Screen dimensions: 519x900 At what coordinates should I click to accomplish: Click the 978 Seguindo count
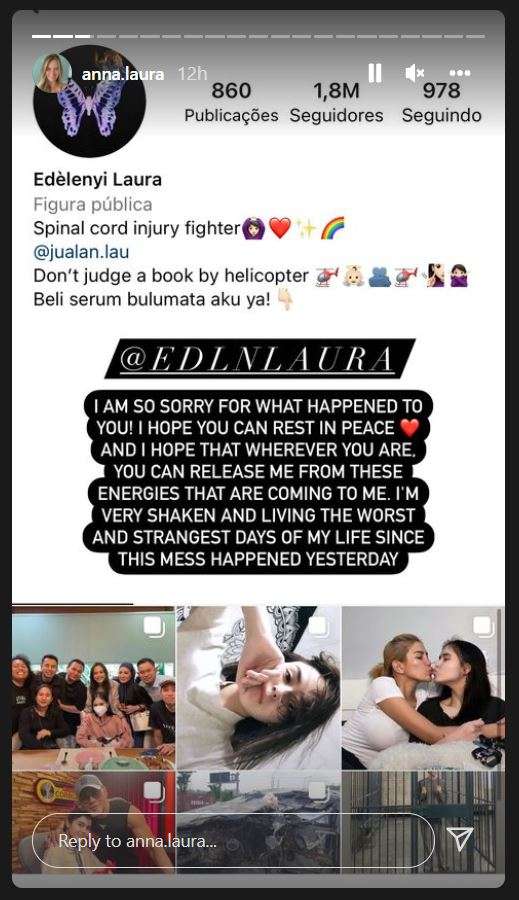pyautogui.click(x=441, y=102)
